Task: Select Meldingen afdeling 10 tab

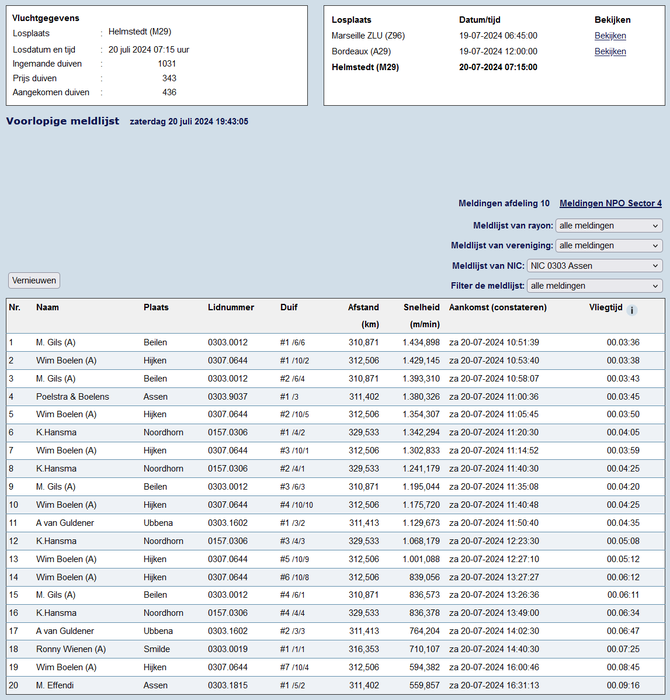Action: click(x=504, y=203)
